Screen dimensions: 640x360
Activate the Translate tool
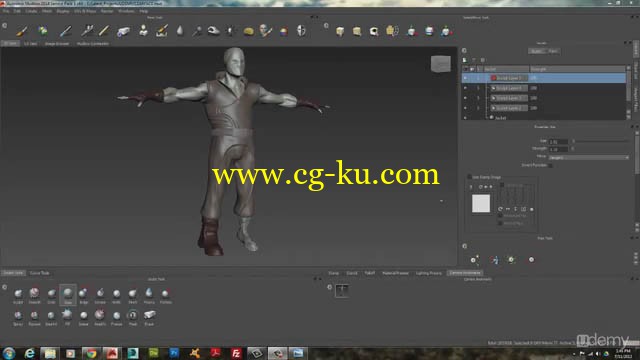tap(412, 31)
